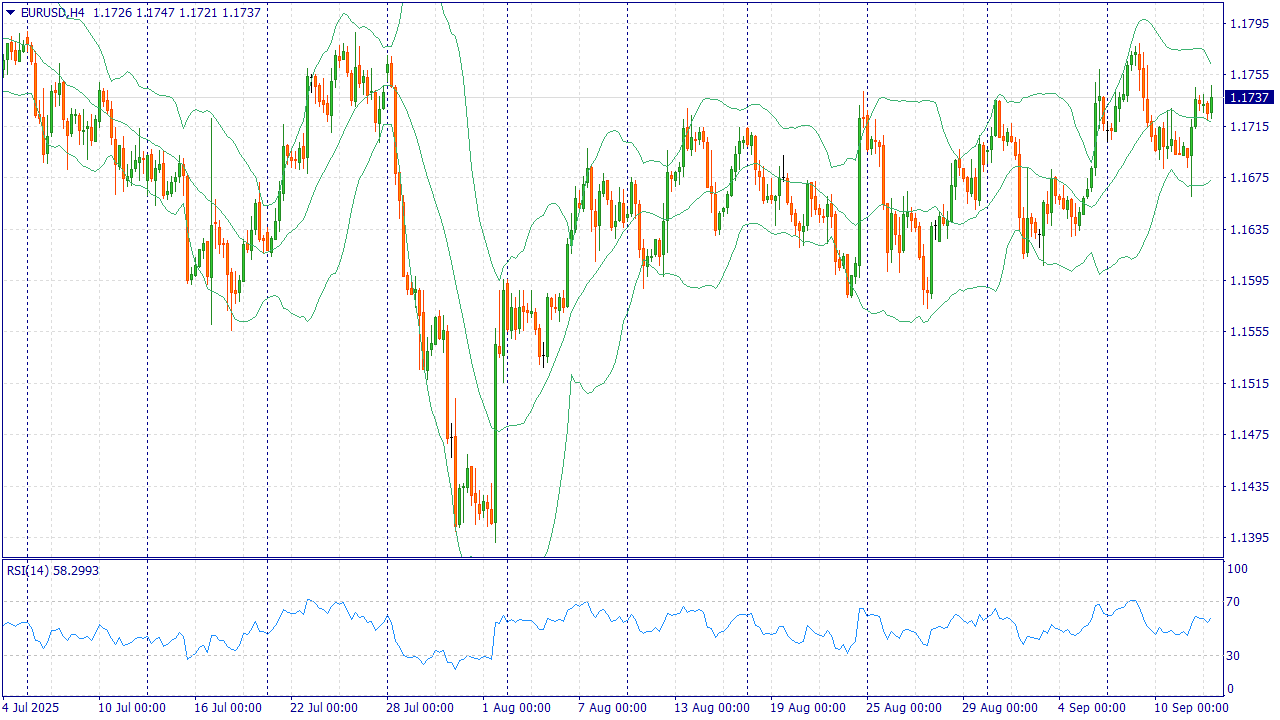Click the 1.1395 price axis label
Image resolution: width=1280 pixels, height=720 pixels.
click(x=1249, y=538)
